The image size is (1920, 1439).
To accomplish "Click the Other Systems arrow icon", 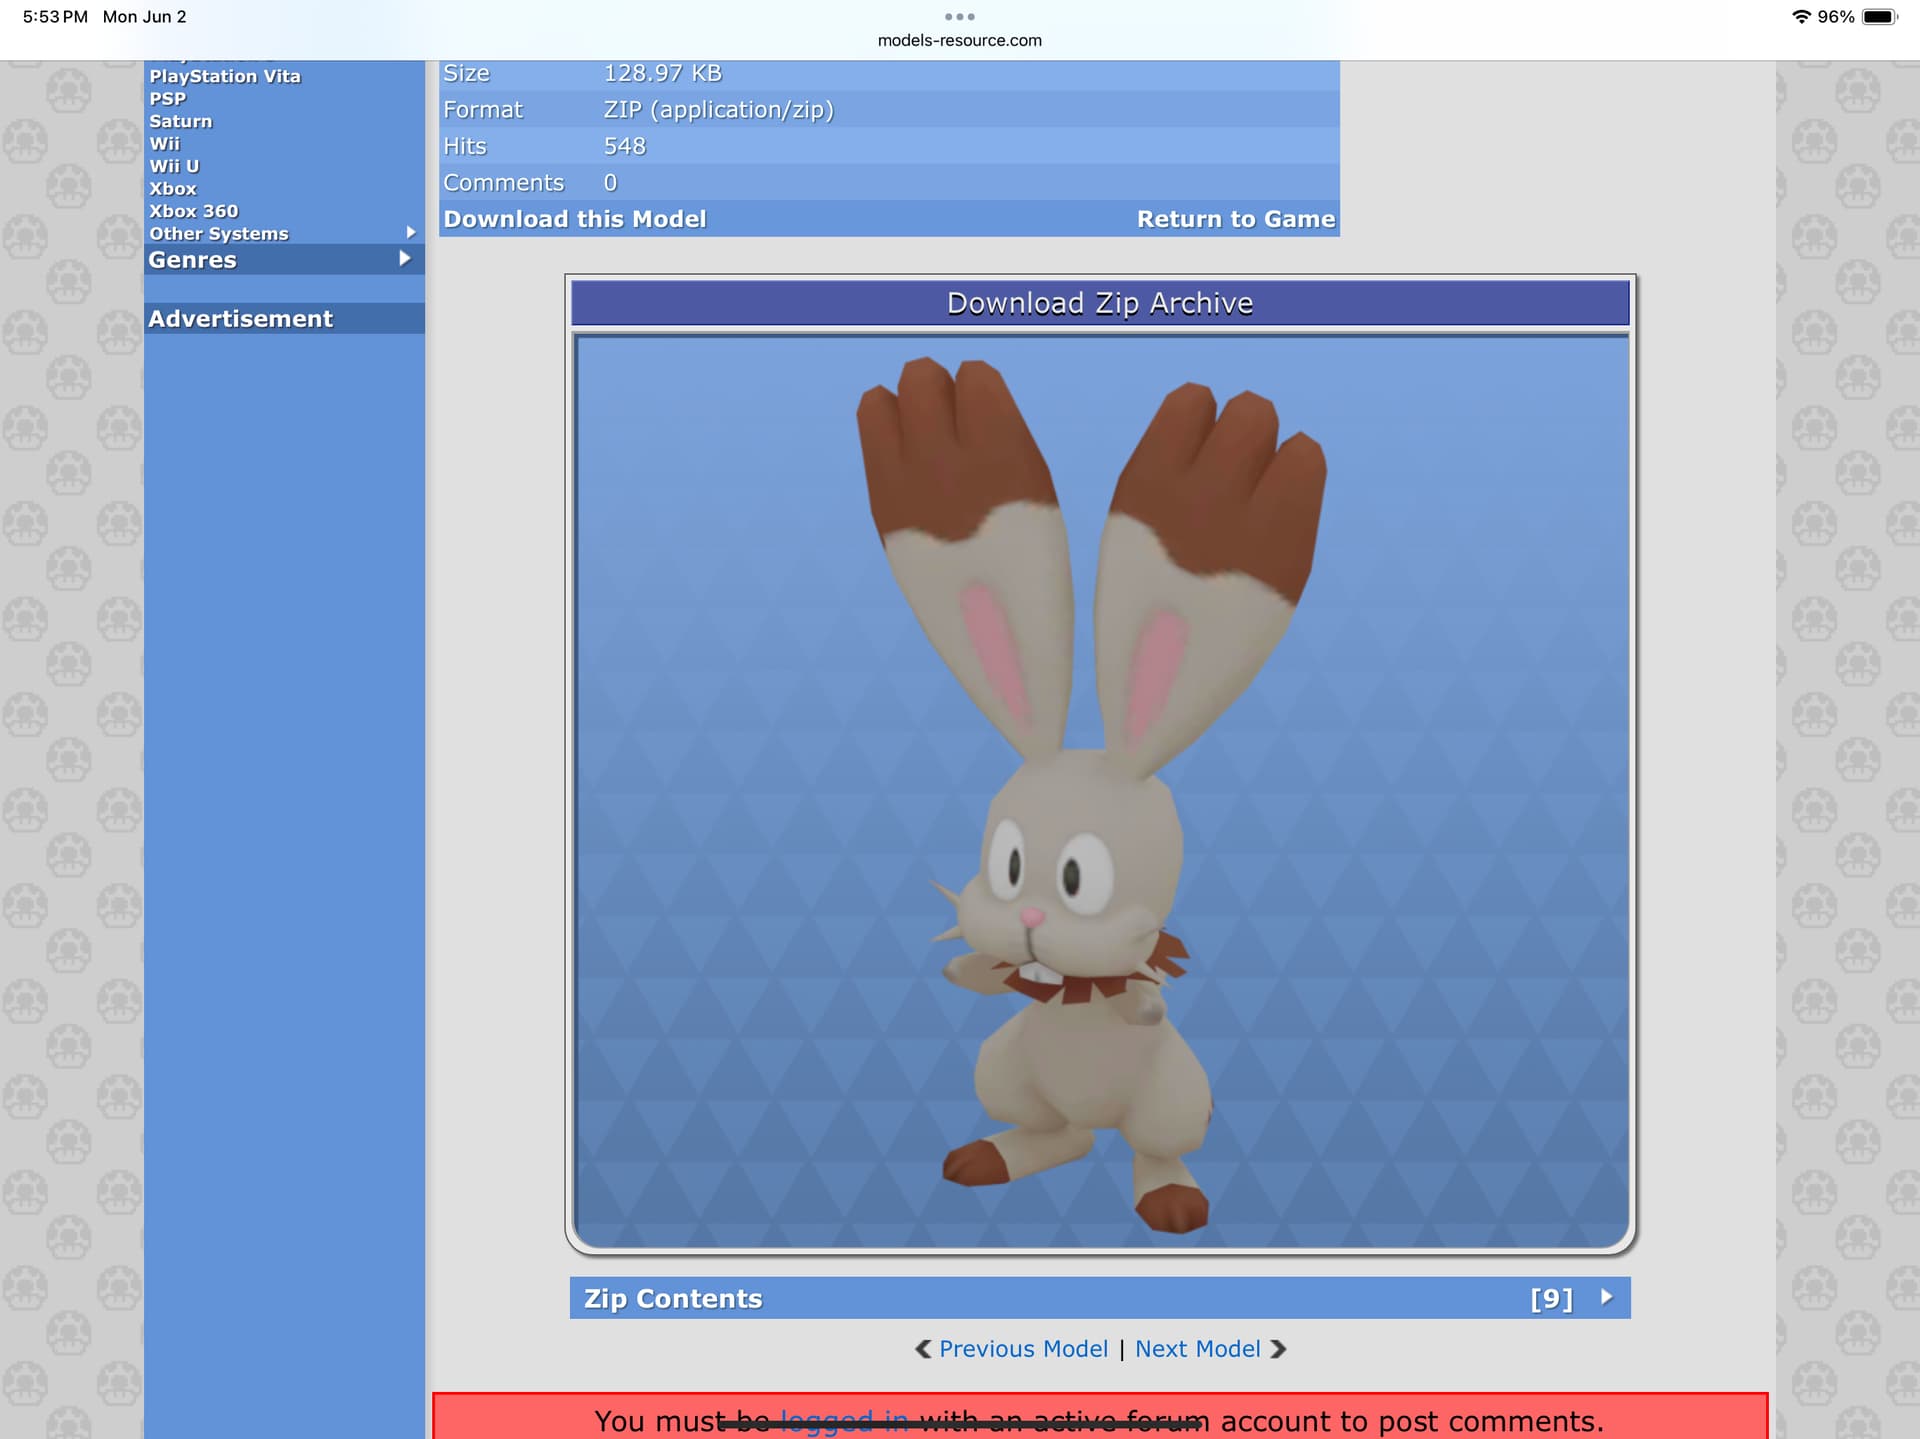I will pyautogui.click(x=410, y=232).
